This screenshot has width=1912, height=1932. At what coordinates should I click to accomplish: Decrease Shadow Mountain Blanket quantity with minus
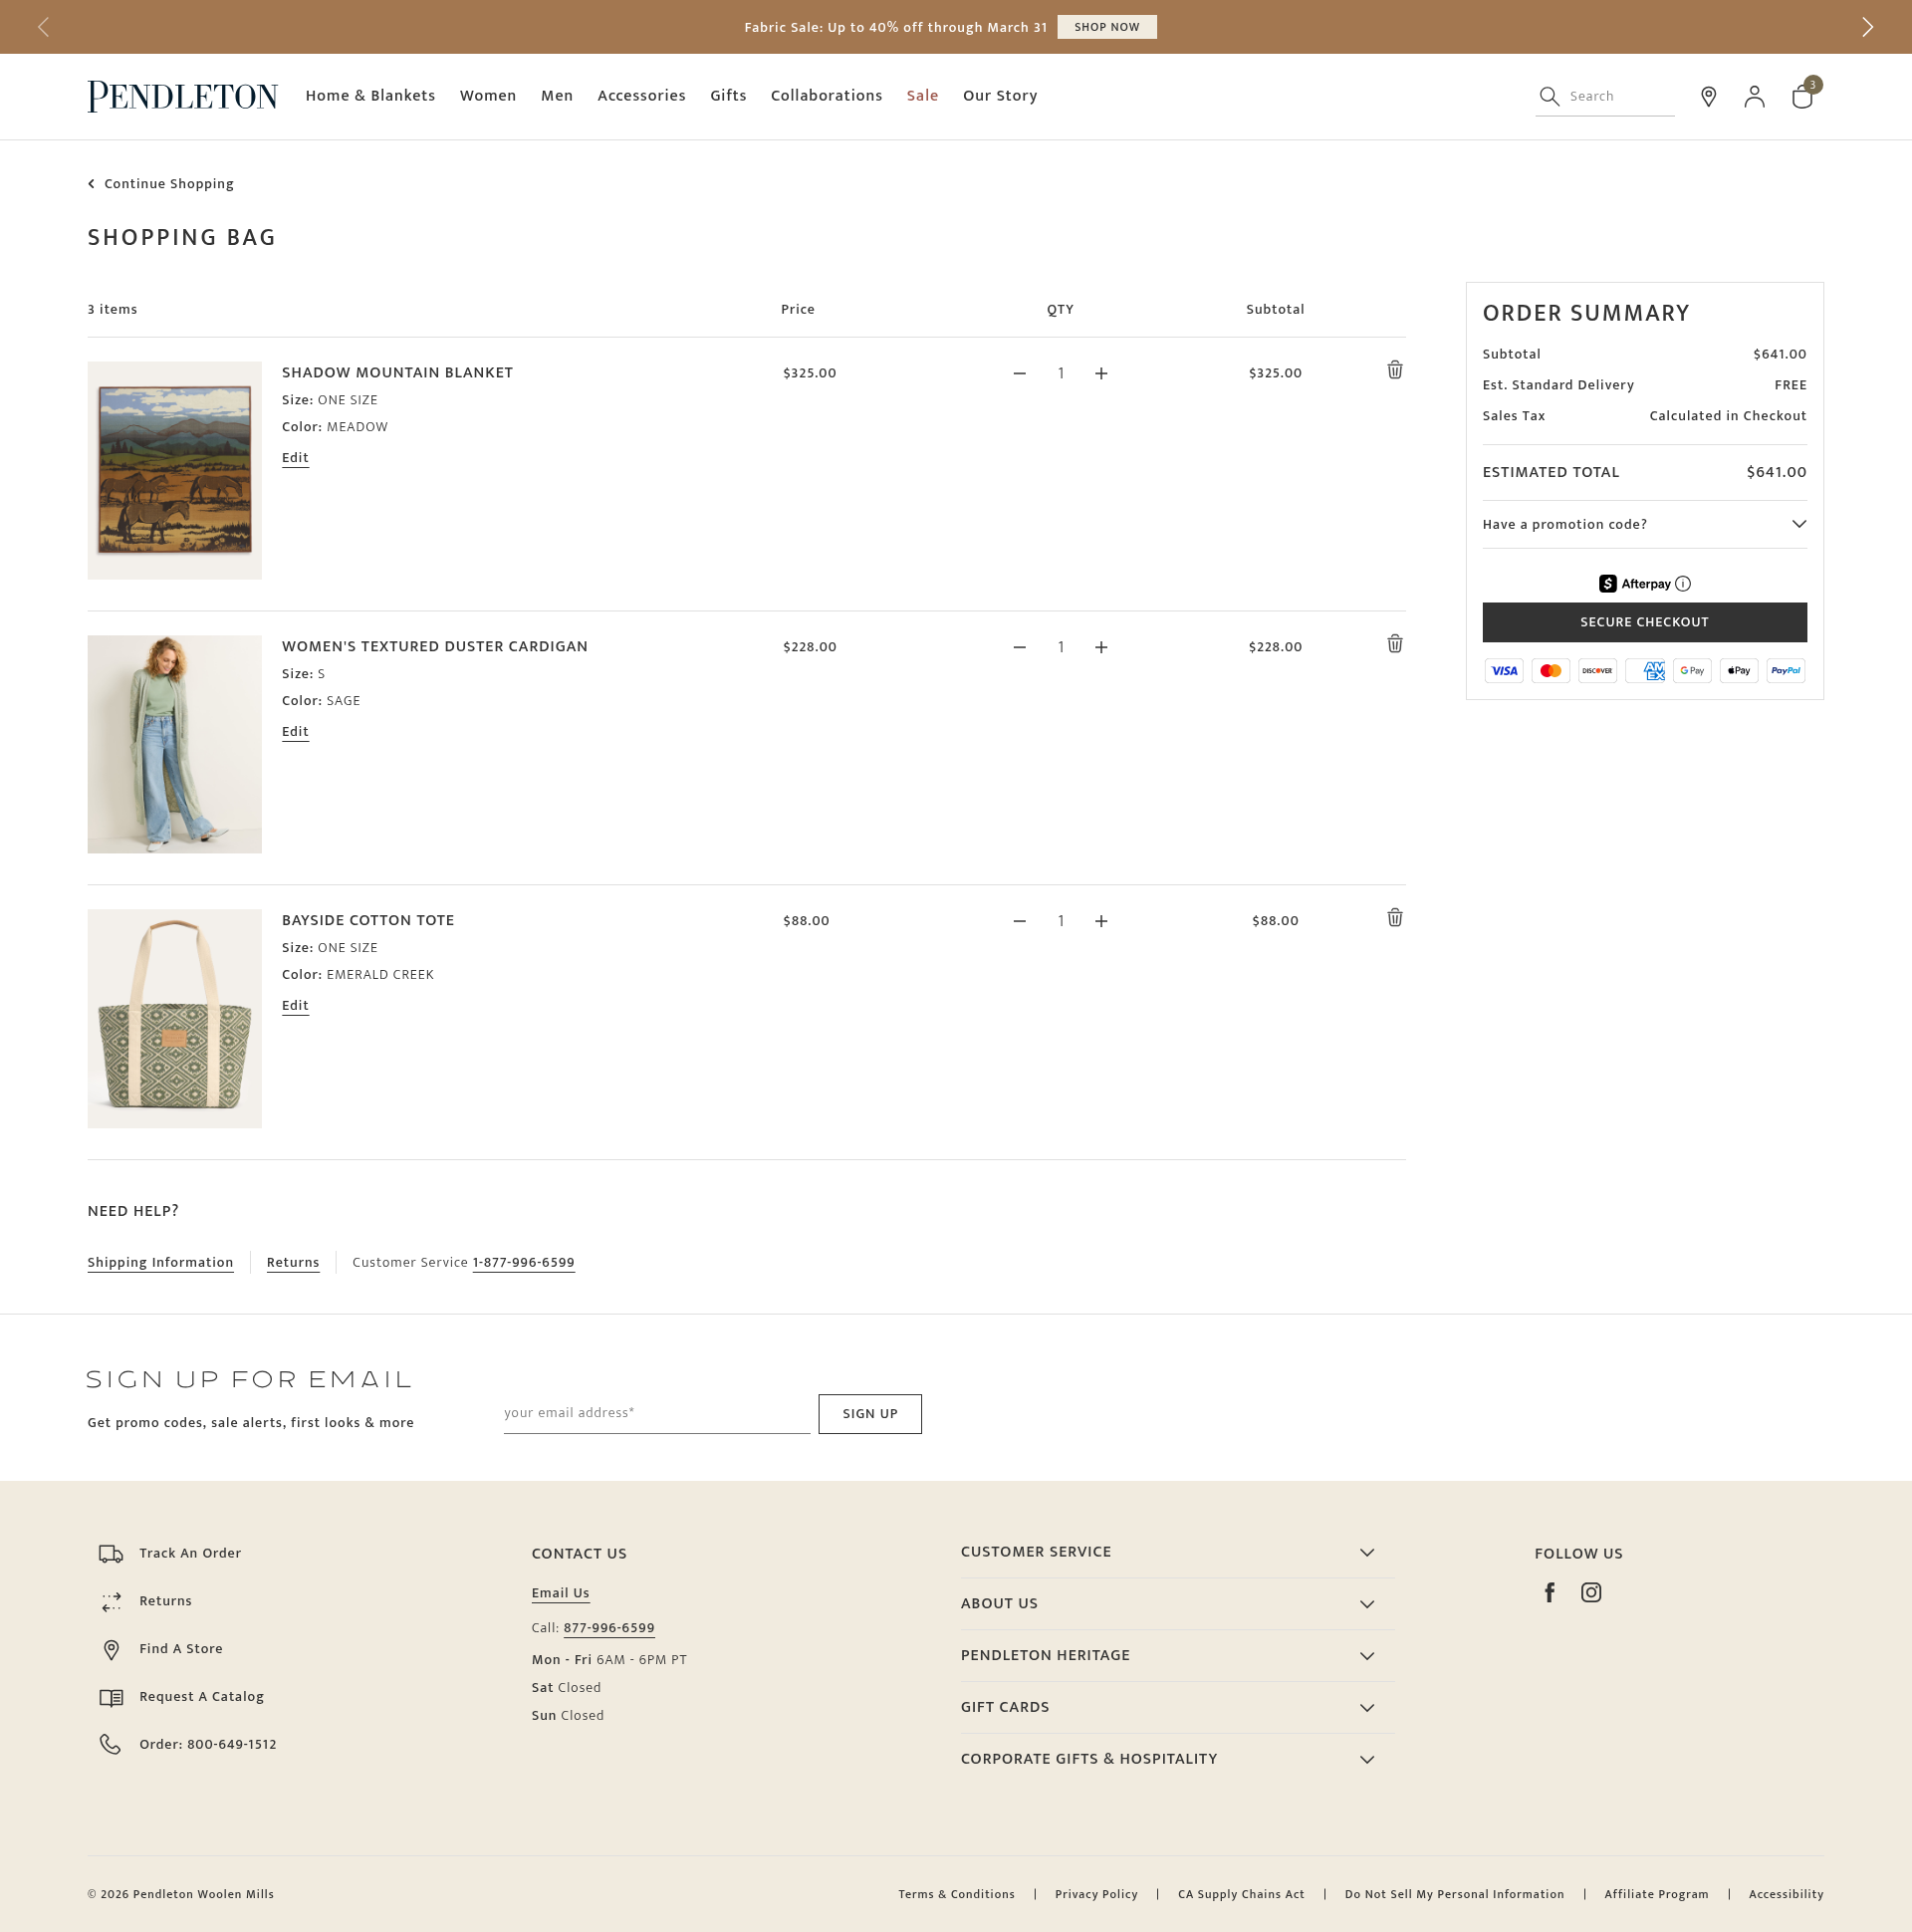[x=1019, y=373]
